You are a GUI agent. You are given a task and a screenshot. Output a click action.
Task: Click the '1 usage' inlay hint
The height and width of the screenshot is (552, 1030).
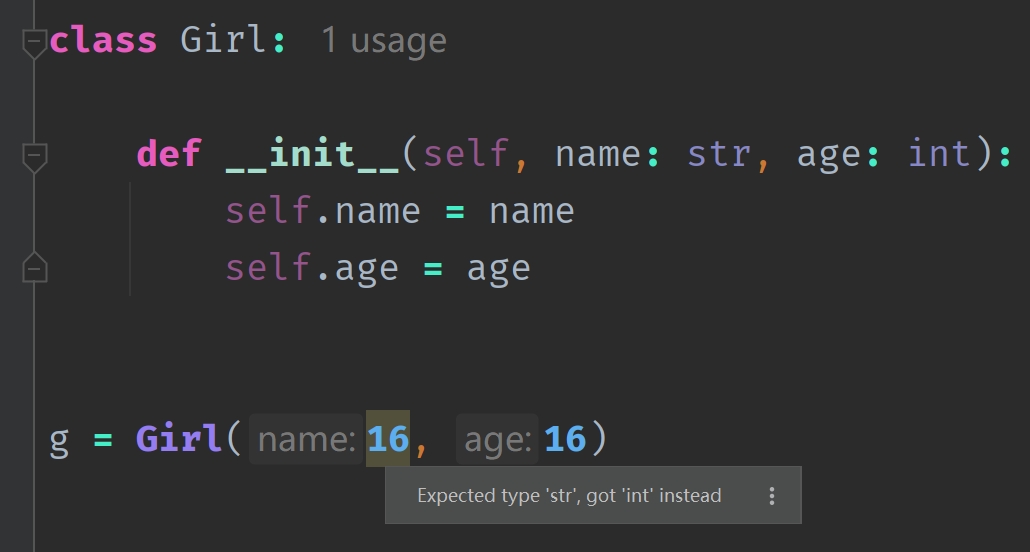coord(384,41)
